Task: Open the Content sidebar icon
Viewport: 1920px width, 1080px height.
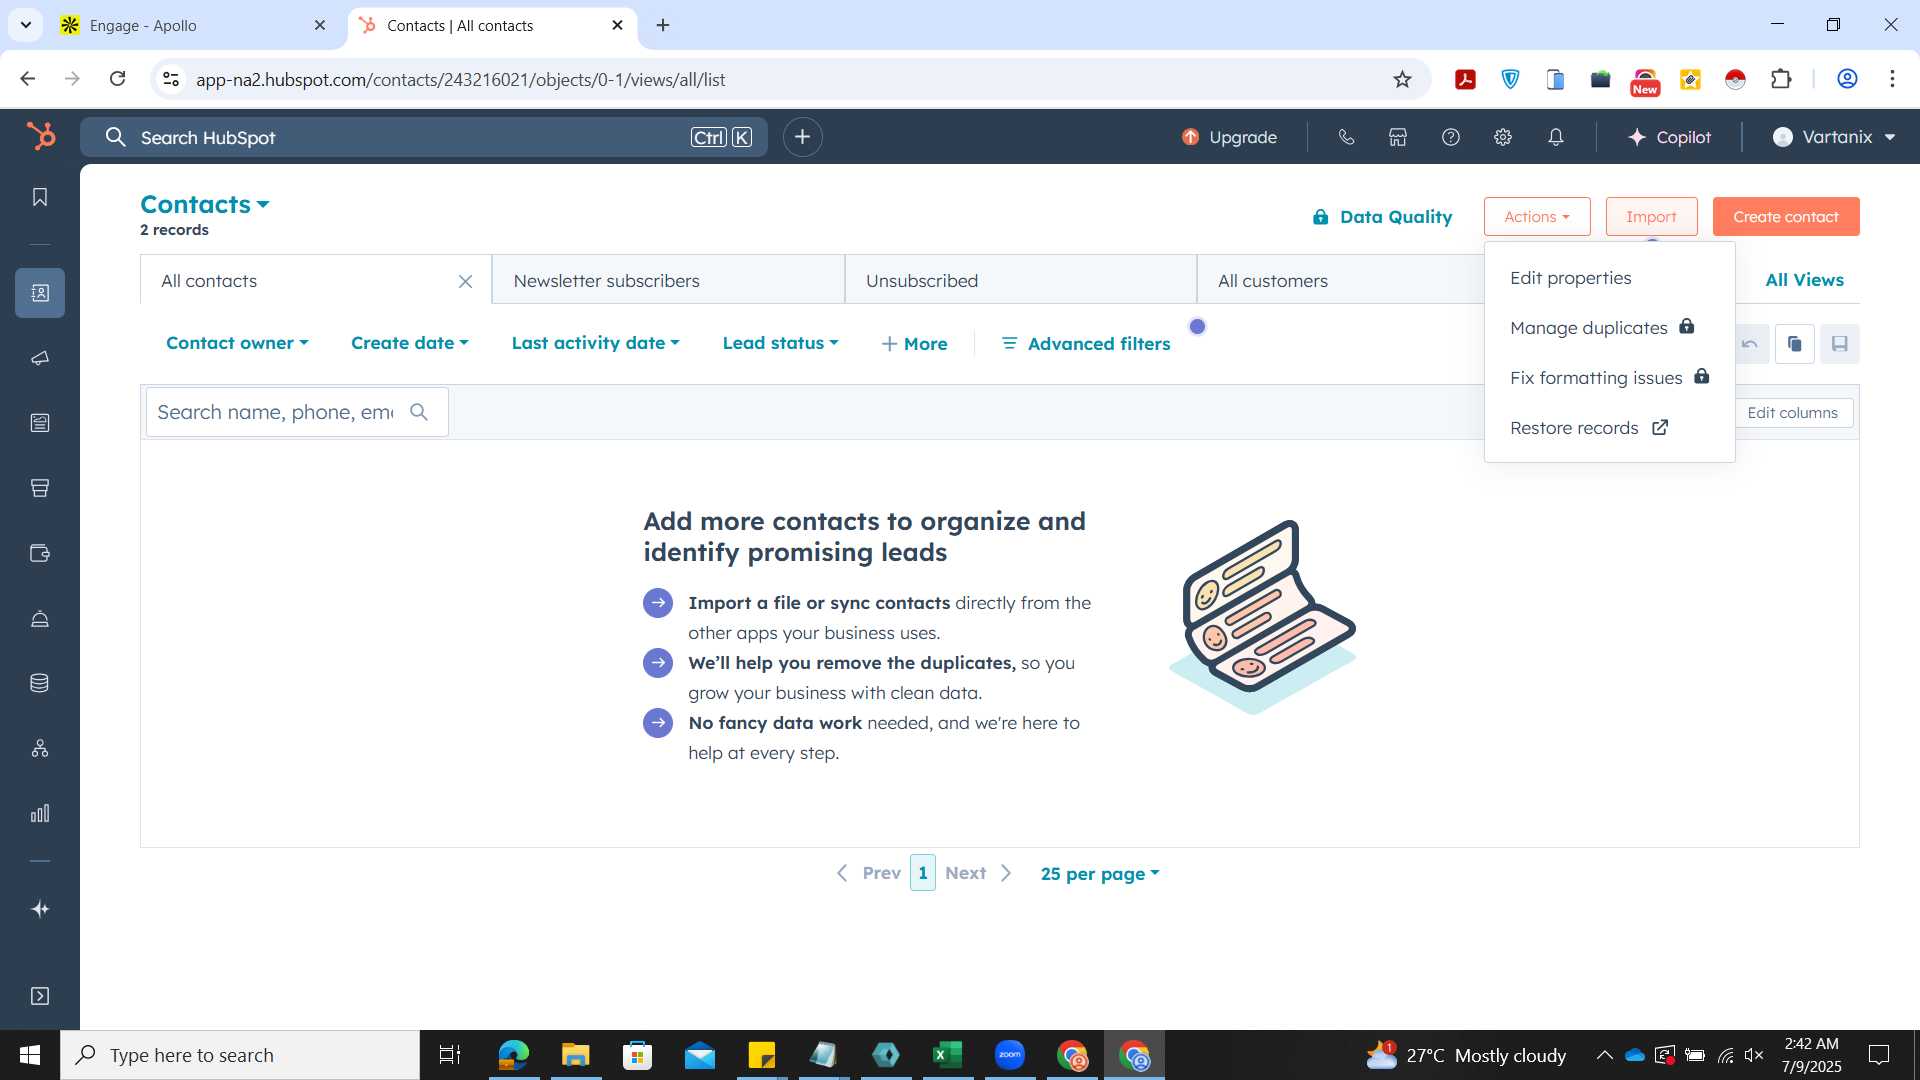Action: tap(40, 423)
